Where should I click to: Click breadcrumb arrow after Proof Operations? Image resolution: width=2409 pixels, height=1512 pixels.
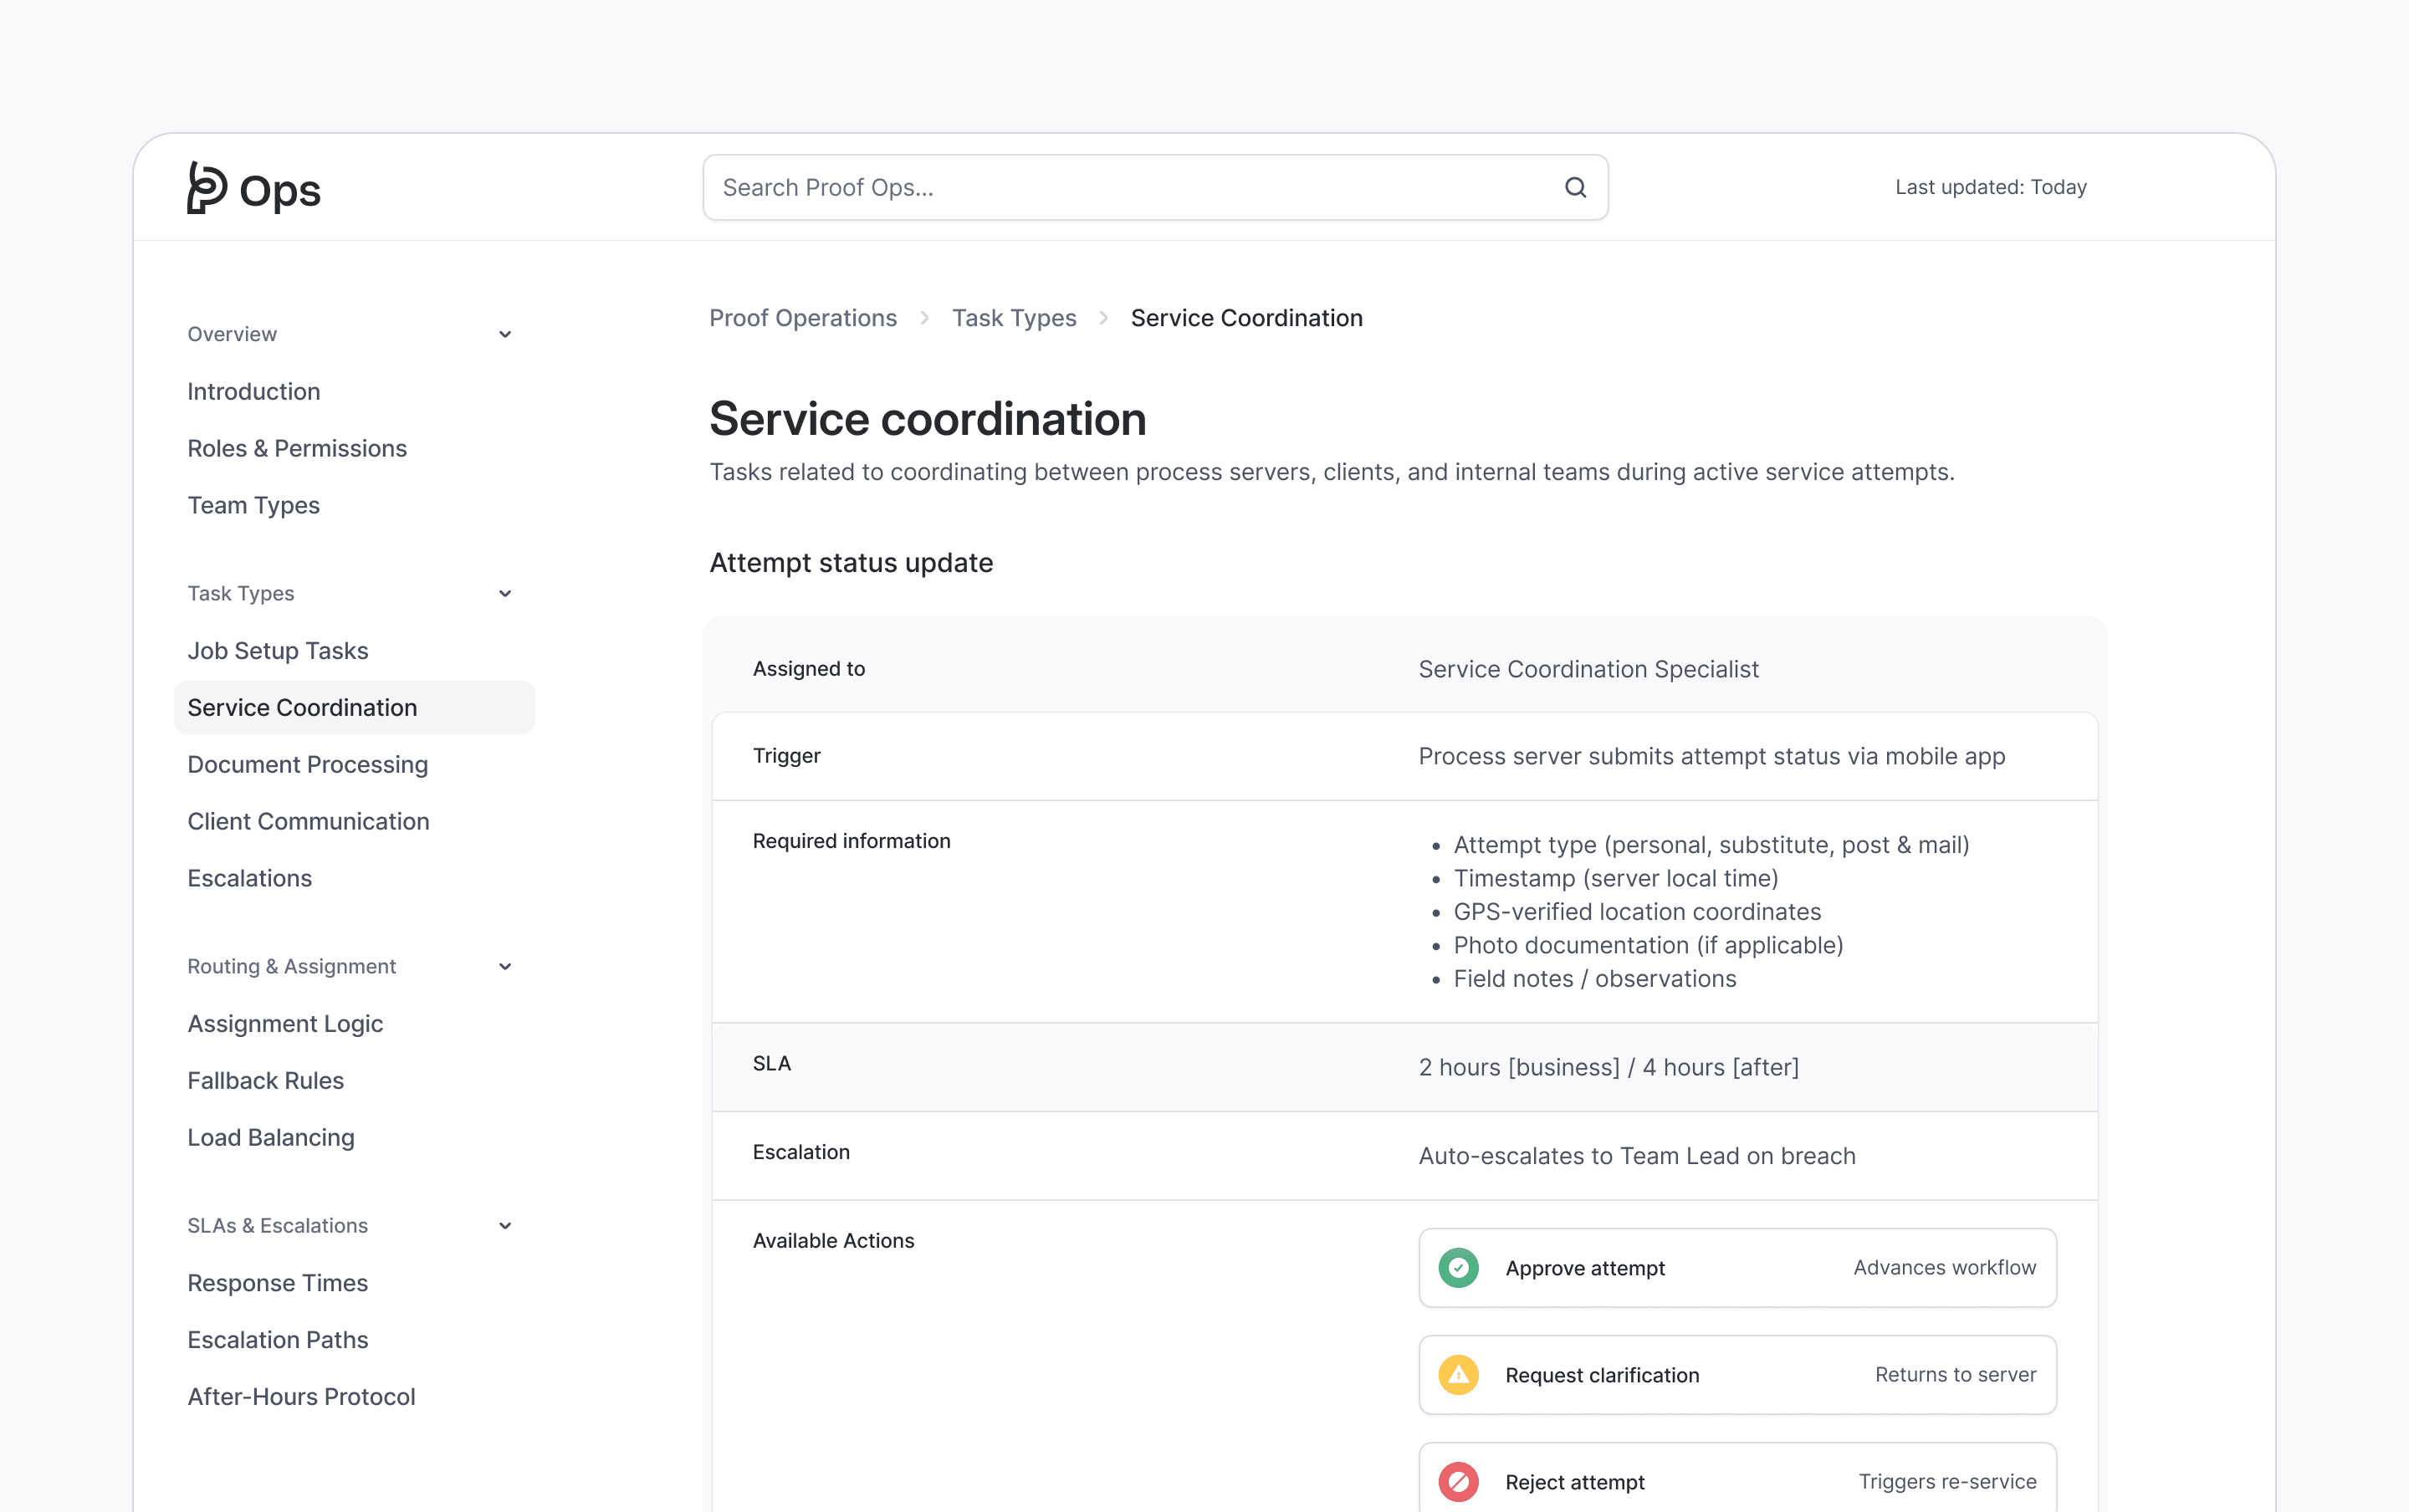[925, 318]
